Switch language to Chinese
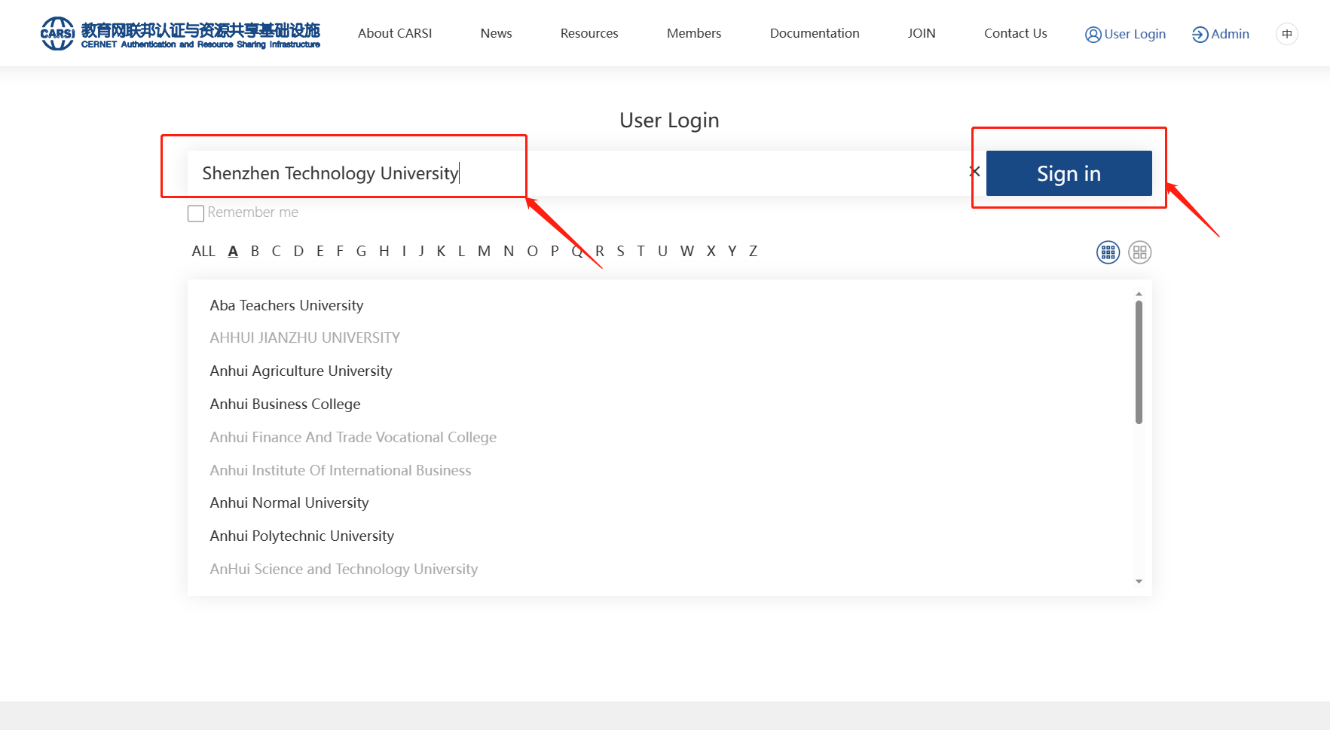 (1287, 34)
